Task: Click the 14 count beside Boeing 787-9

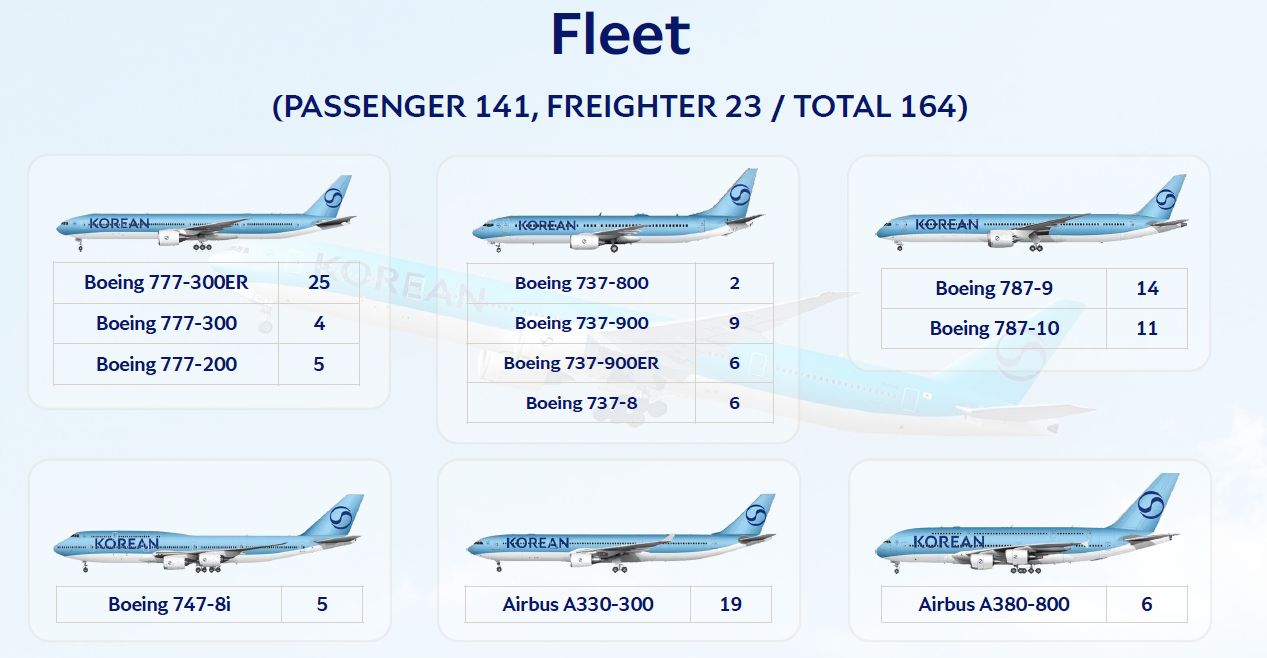Action: [1147, 289]
